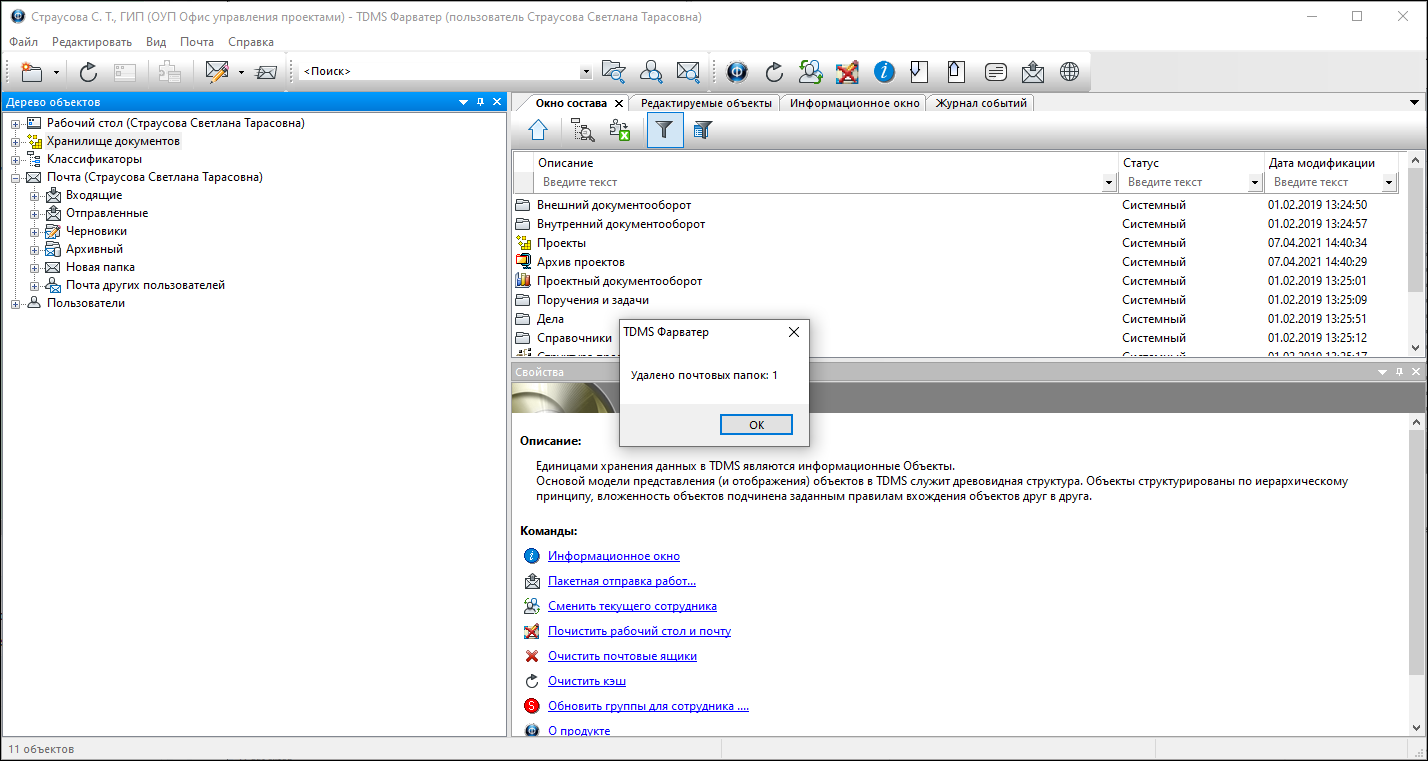The image size is (1428, 761).
Task: Click the blue information window icon in toolbar
Action: tap(884, 71)
